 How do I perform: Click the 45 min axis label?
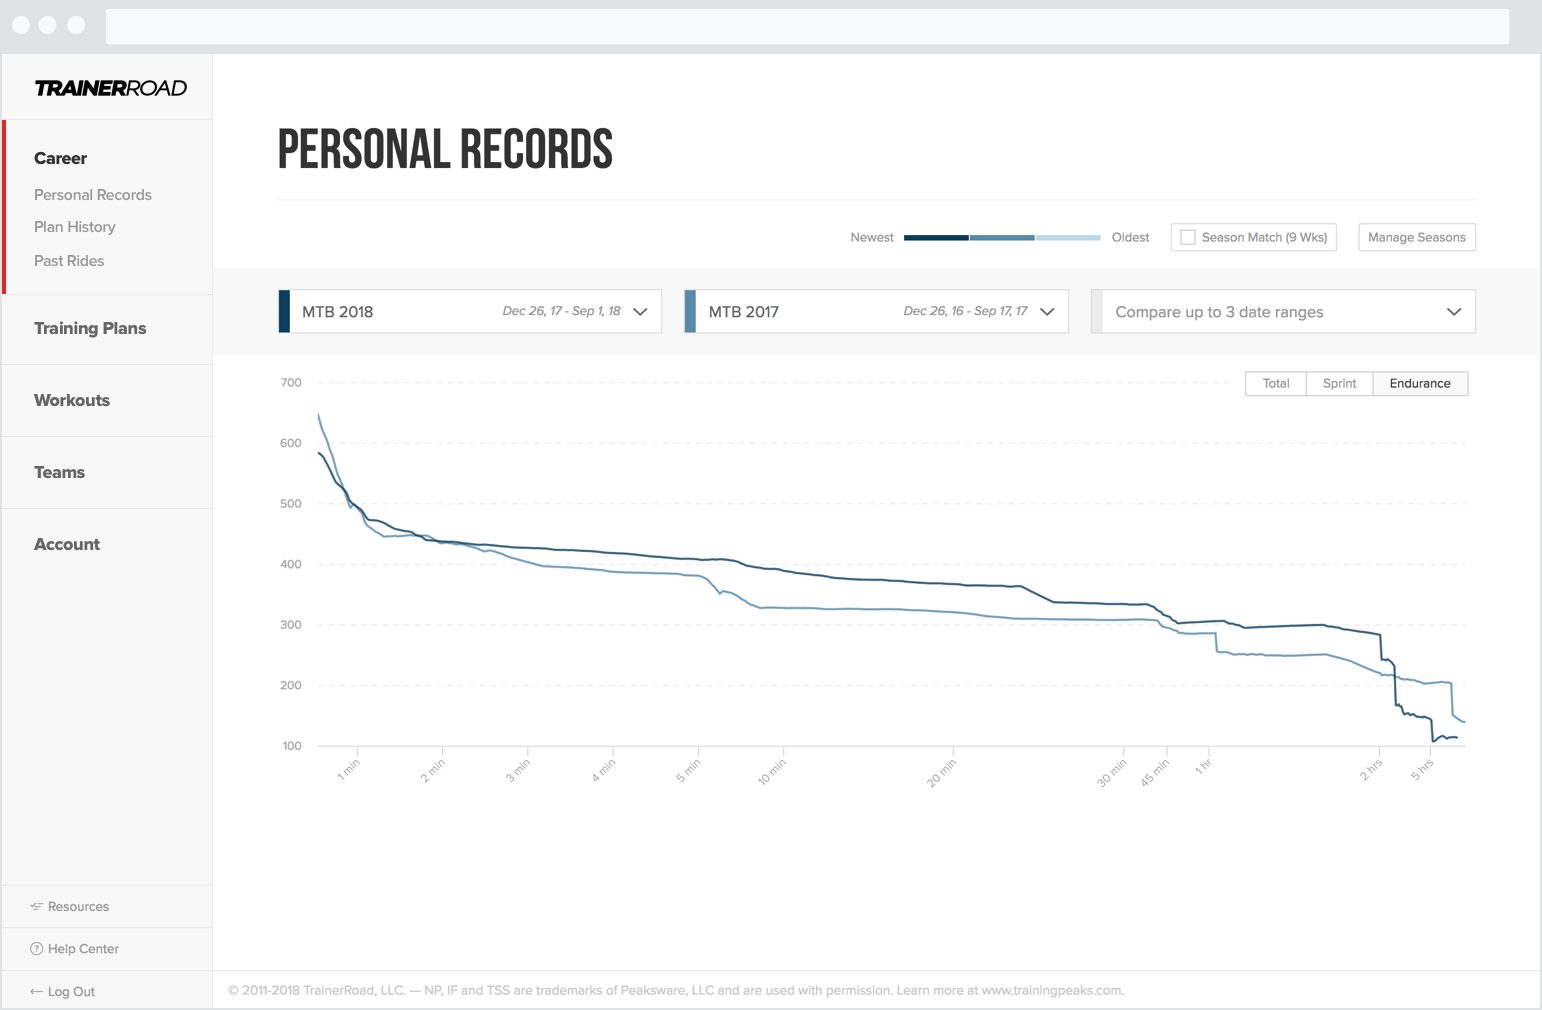pyautogui.click(x=1154, y=773)
